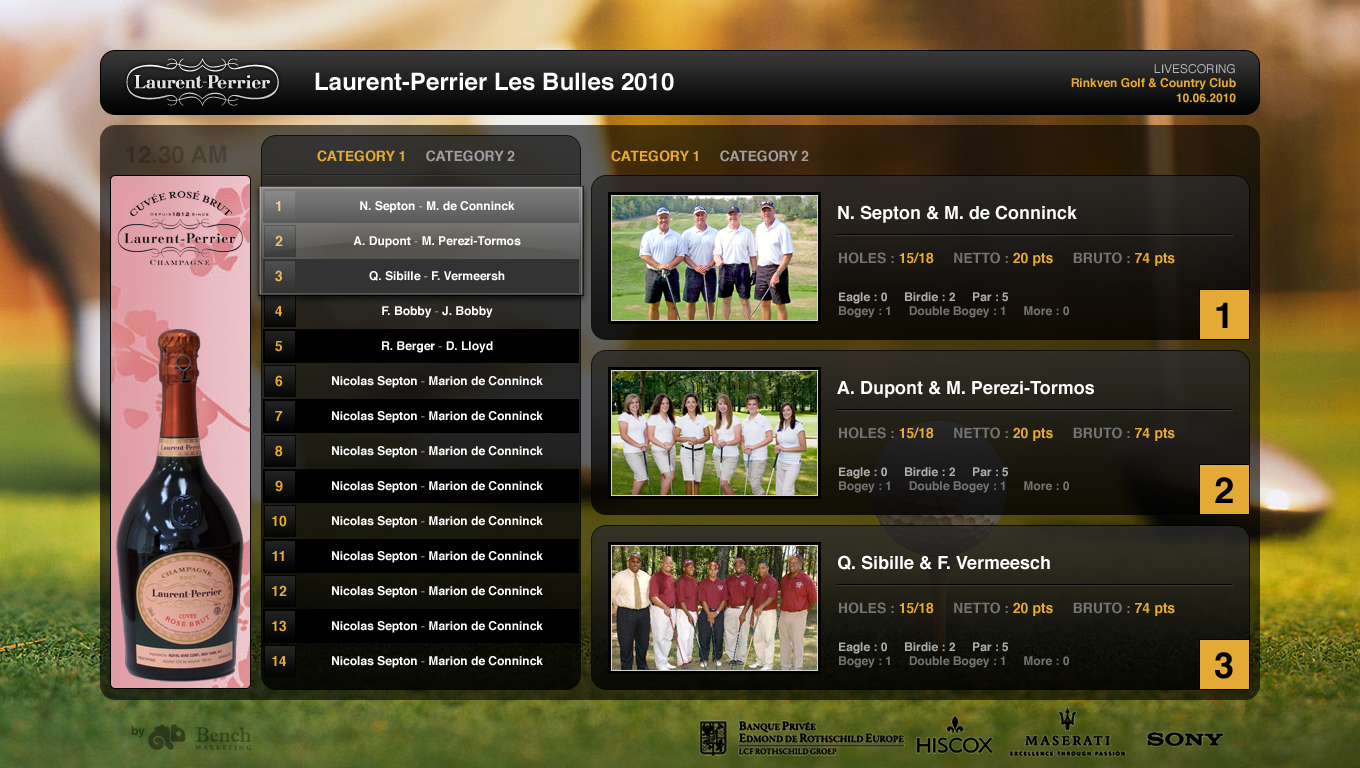Click the Q. Sibille & F. Vermeesch card title

[x=944, y=563]
